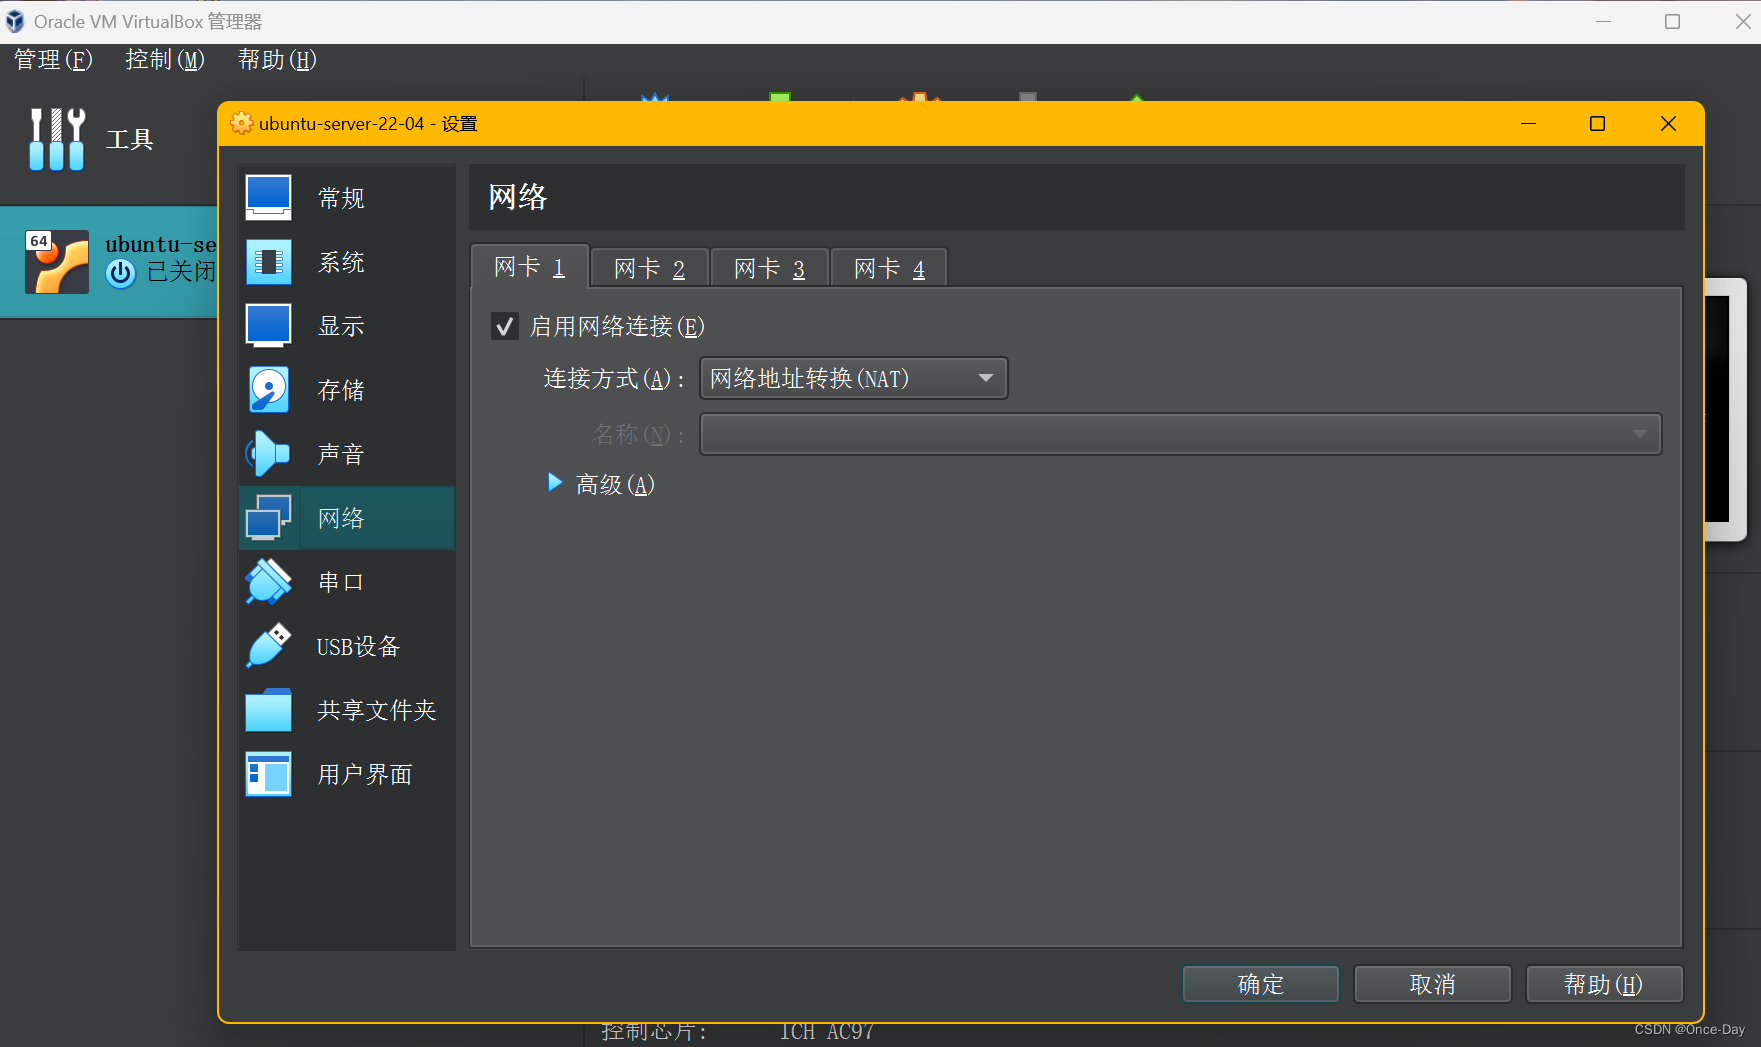
Task: Select 显示 label in settings list
Action: [x=341, y=326]
